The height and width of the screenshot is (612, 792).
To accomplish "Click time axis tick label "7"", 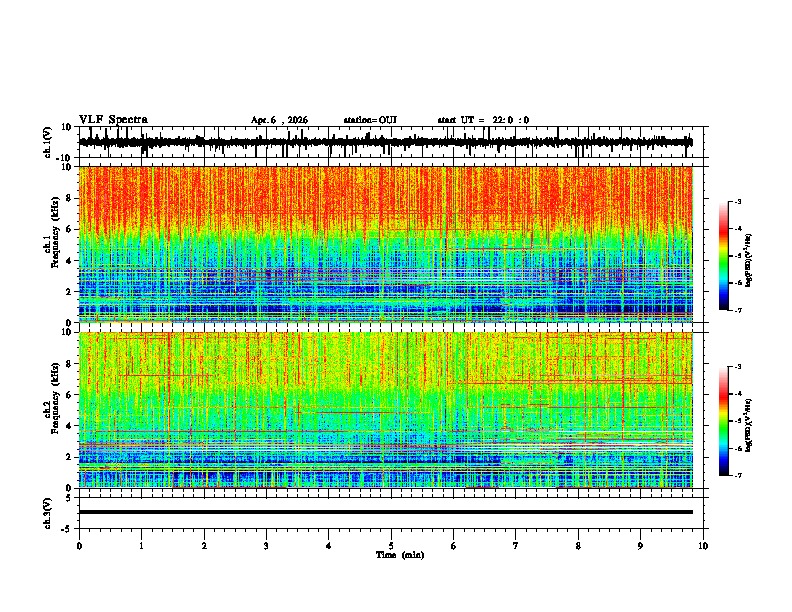I will click(516, 546).
